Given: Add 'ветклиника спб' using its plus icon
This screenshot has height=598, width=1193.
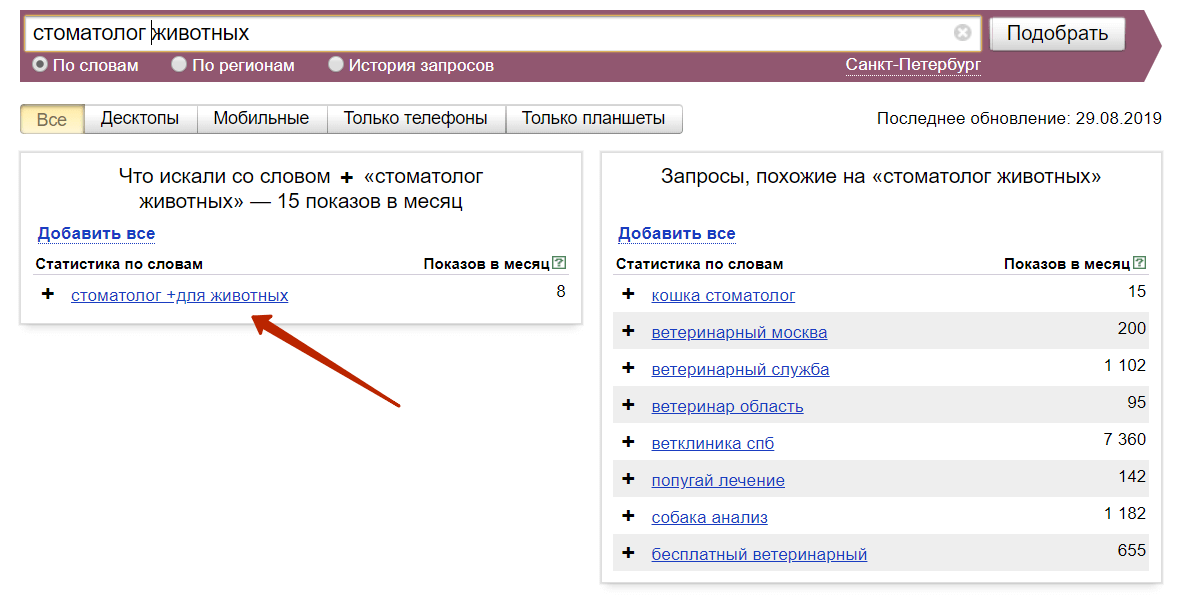Looking at the screenshot, I should (628, 442).
